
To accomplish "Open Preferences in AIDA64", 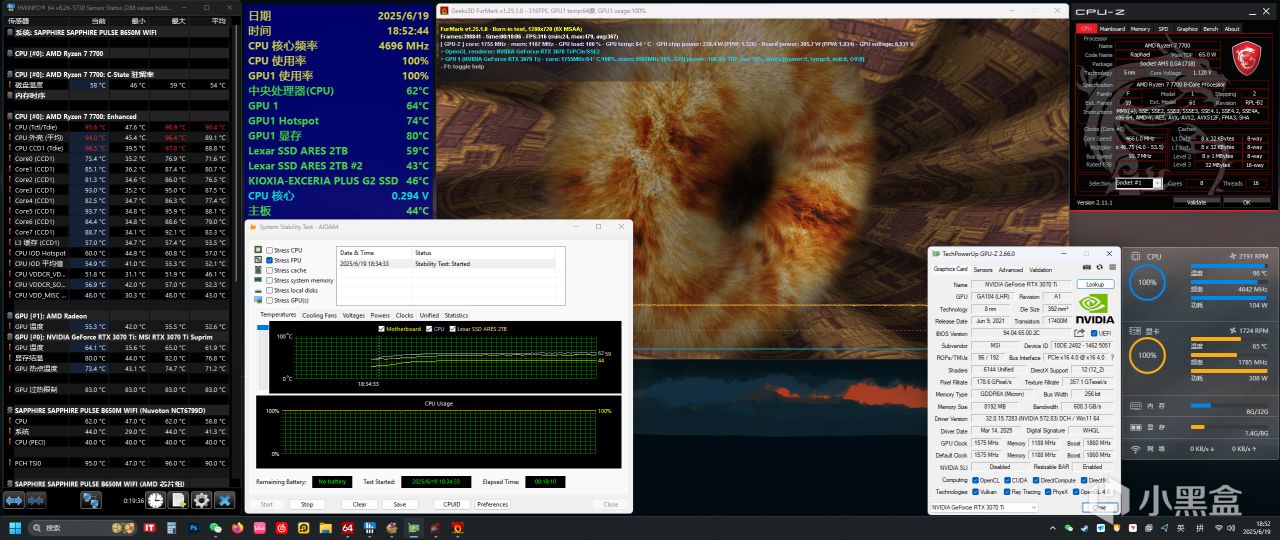I will click(x=492, y=504).
